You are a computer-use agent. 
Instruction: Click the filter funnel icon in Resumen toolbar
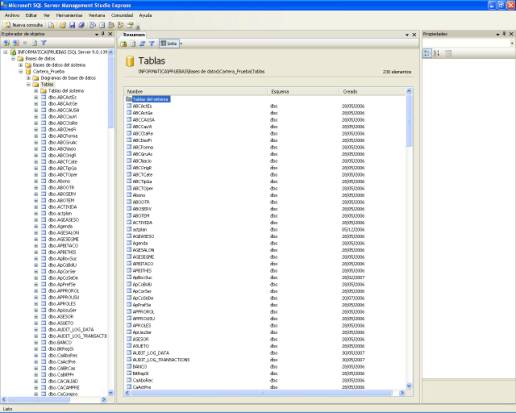click(x=152, y=44)
